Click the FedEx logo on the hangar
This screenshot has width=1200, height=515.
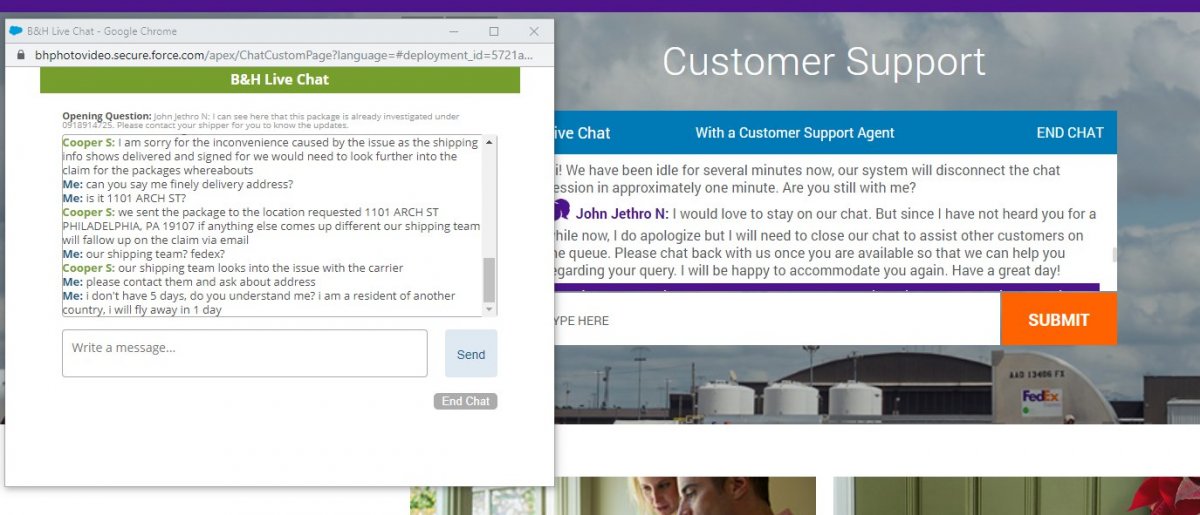click(x=1041, y=398)
